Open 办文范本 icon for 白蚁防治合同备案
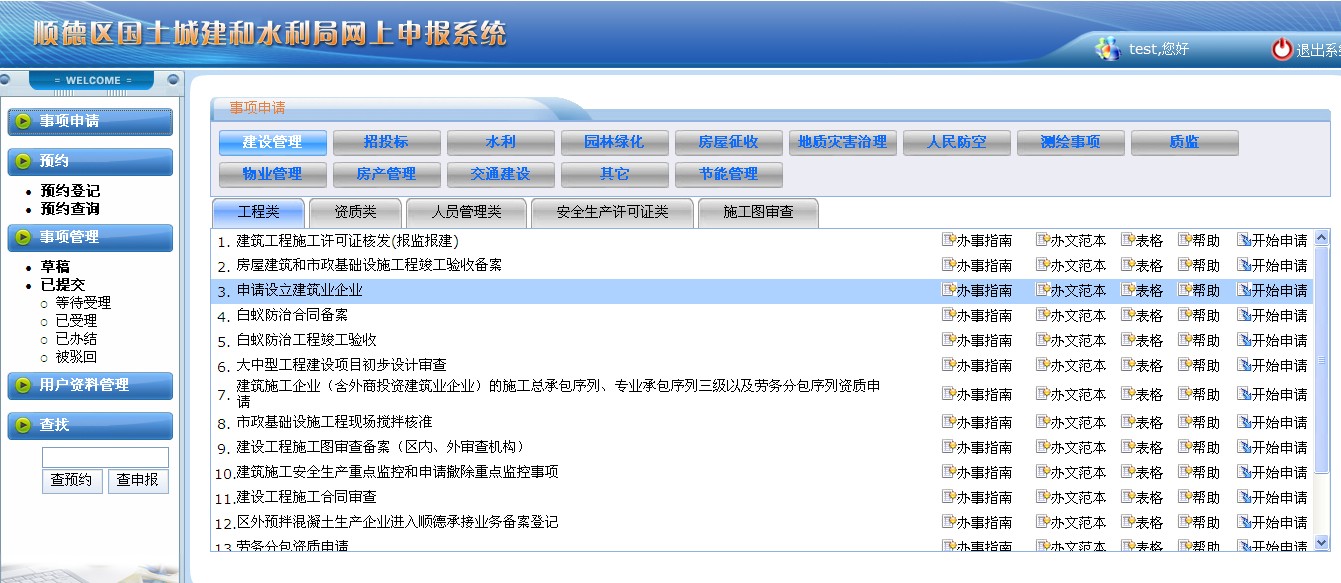Screen dimensions: 1341x583 pyautogui.click(x=1042, y=315)
